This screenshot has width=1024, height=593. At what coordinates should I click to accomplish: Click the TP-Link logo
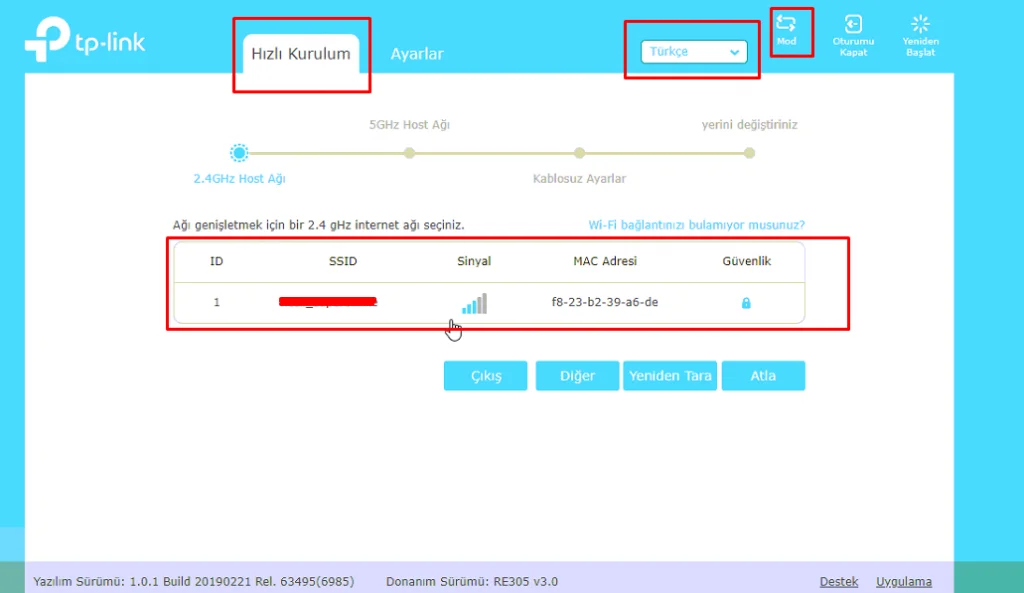click(x=85, y=41)
